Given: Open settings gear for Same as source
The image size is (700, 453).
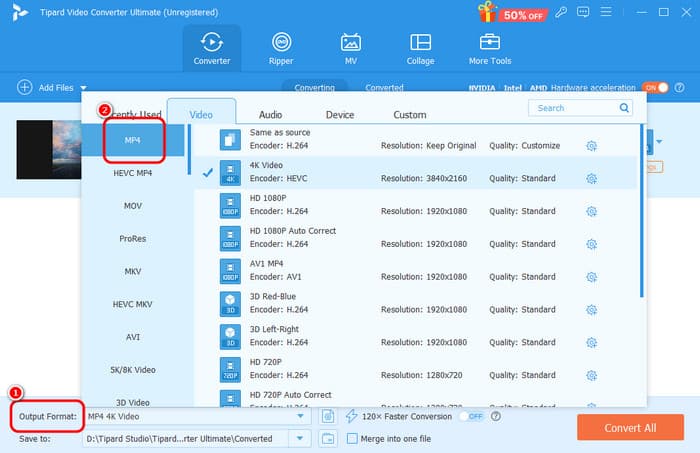Looking at the screenshot, I should click(592, 146).
